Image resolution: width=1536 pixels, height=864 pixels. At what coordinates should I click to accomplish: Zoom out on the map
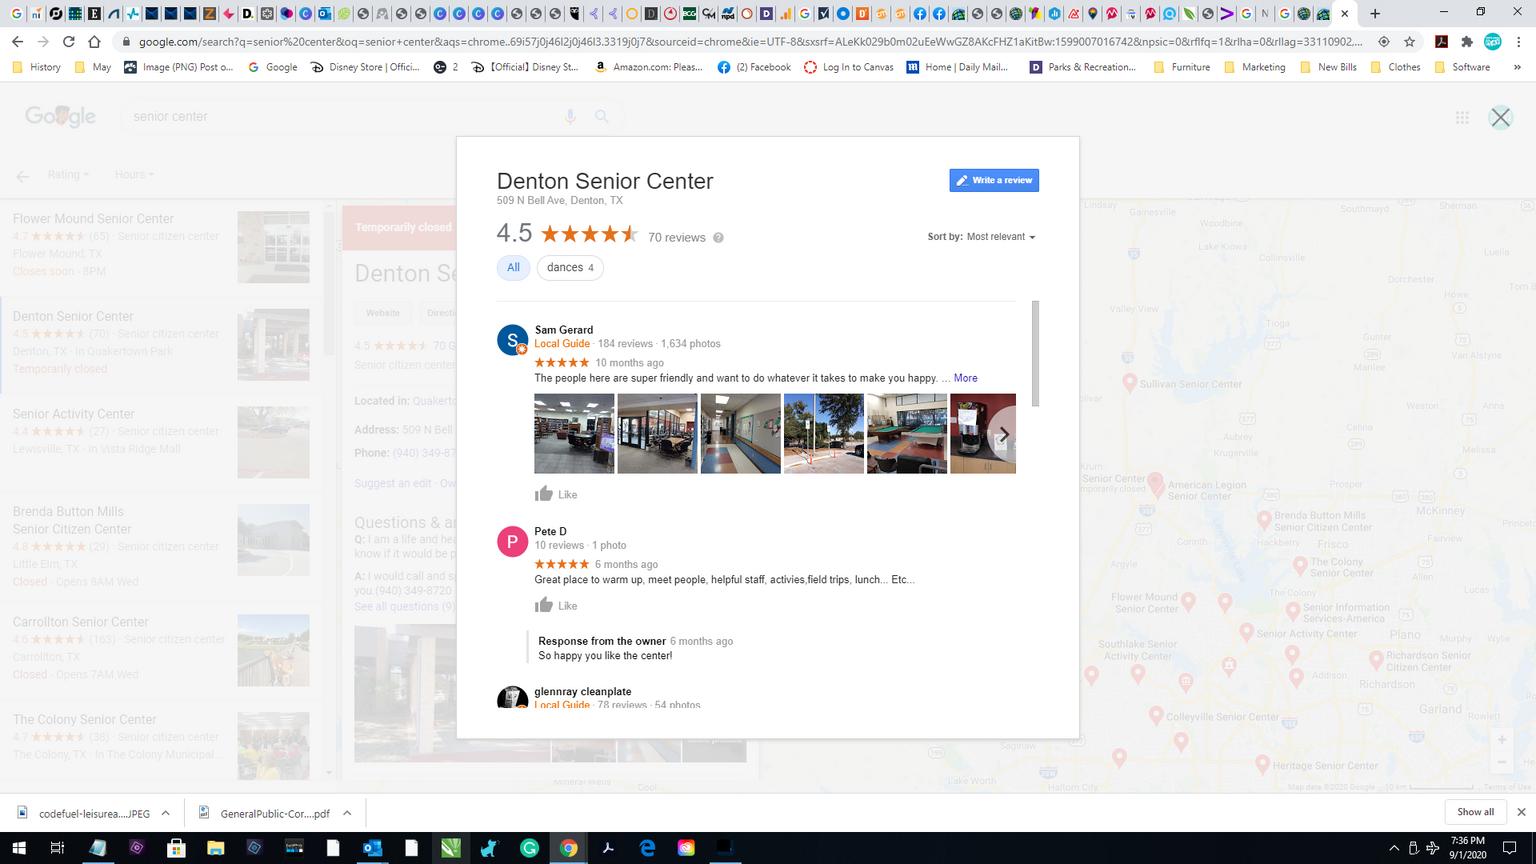click(x=1501, y=763)
